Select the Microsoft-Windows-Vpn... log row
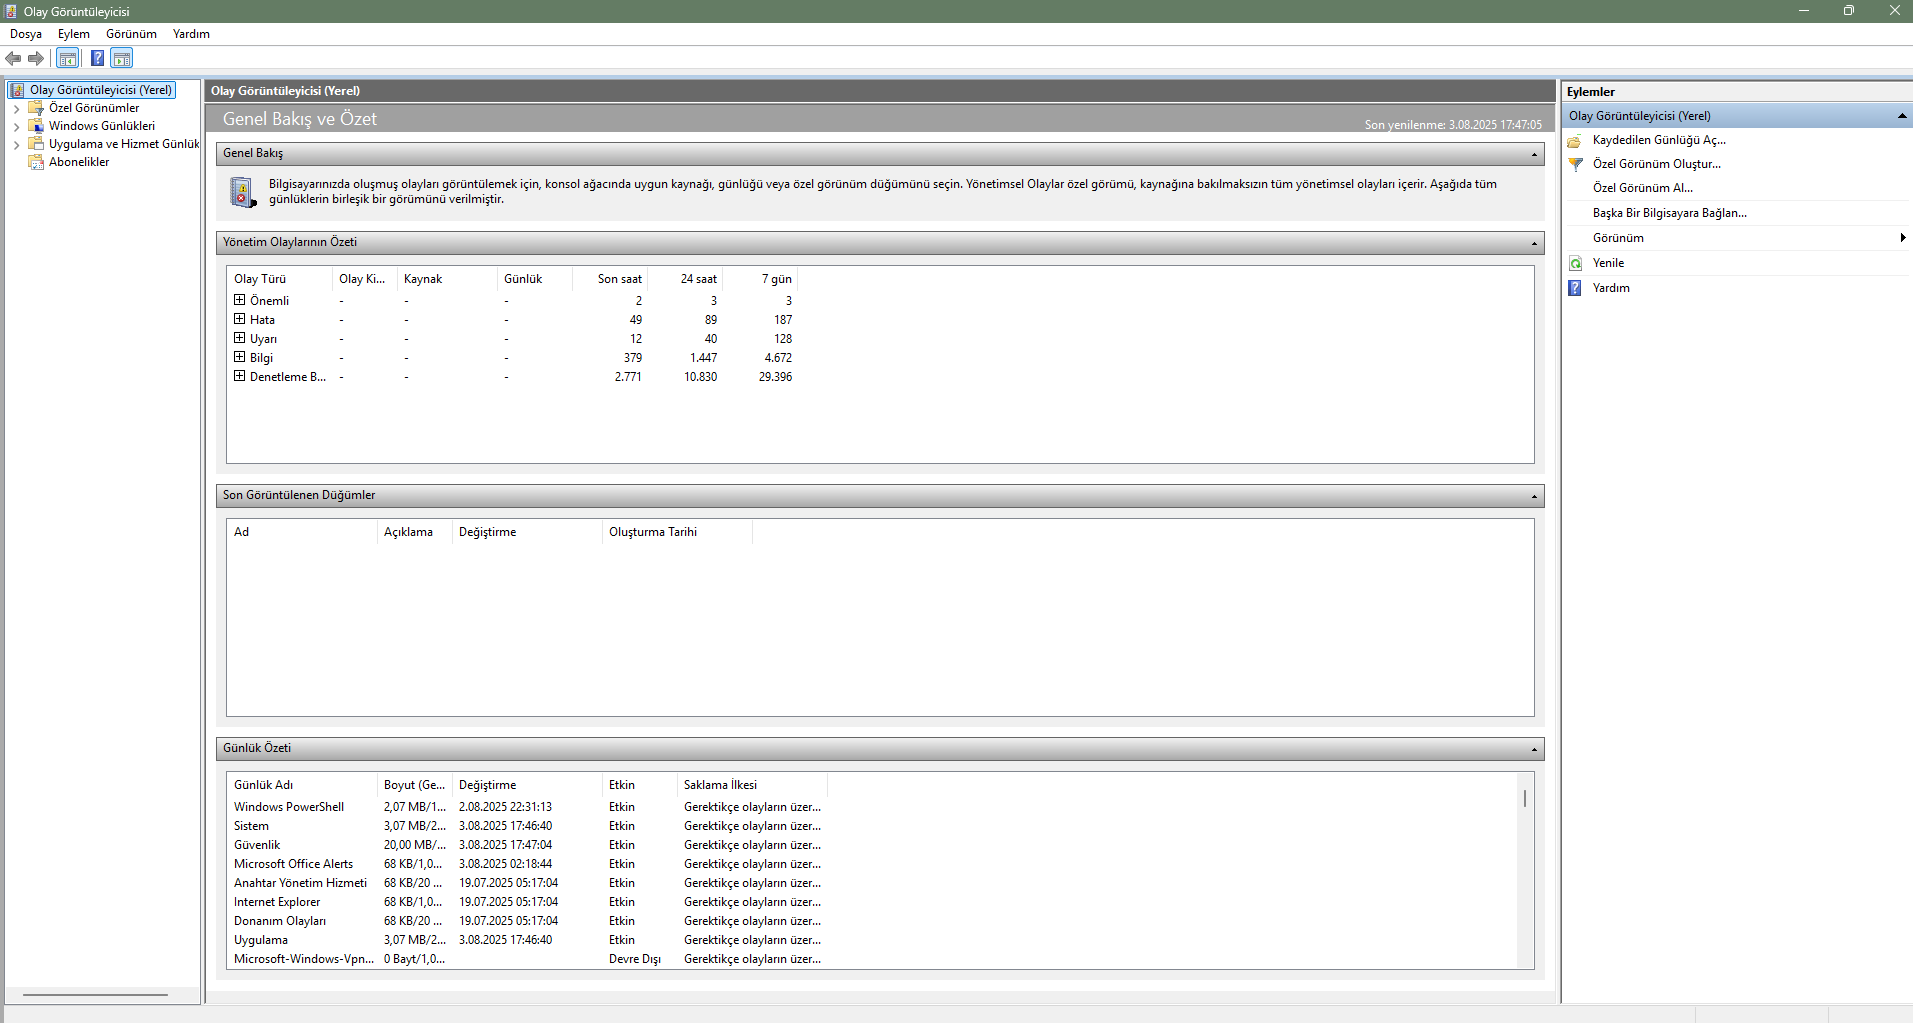1913x1023 pixels. coord(527,959)
